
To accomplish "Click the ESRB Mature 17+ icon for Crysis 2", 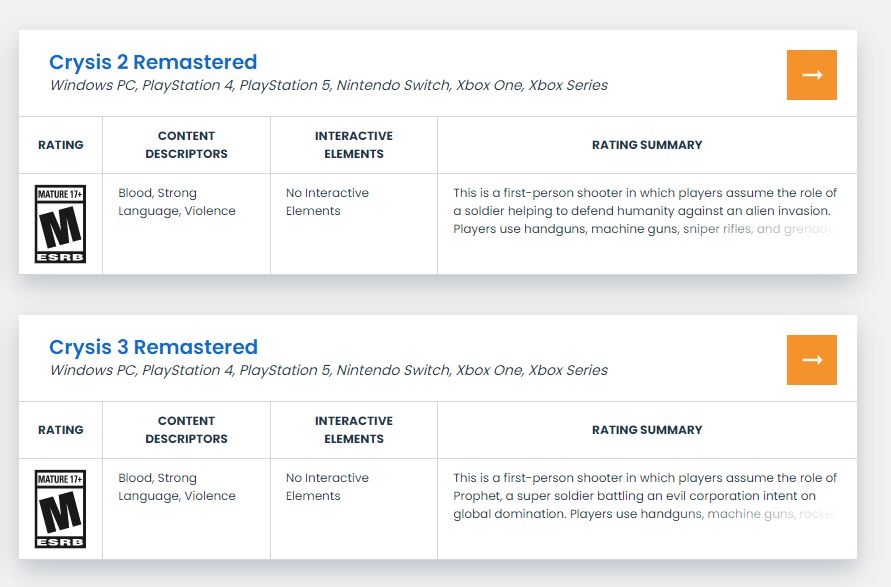I will [x=60, y=224].
